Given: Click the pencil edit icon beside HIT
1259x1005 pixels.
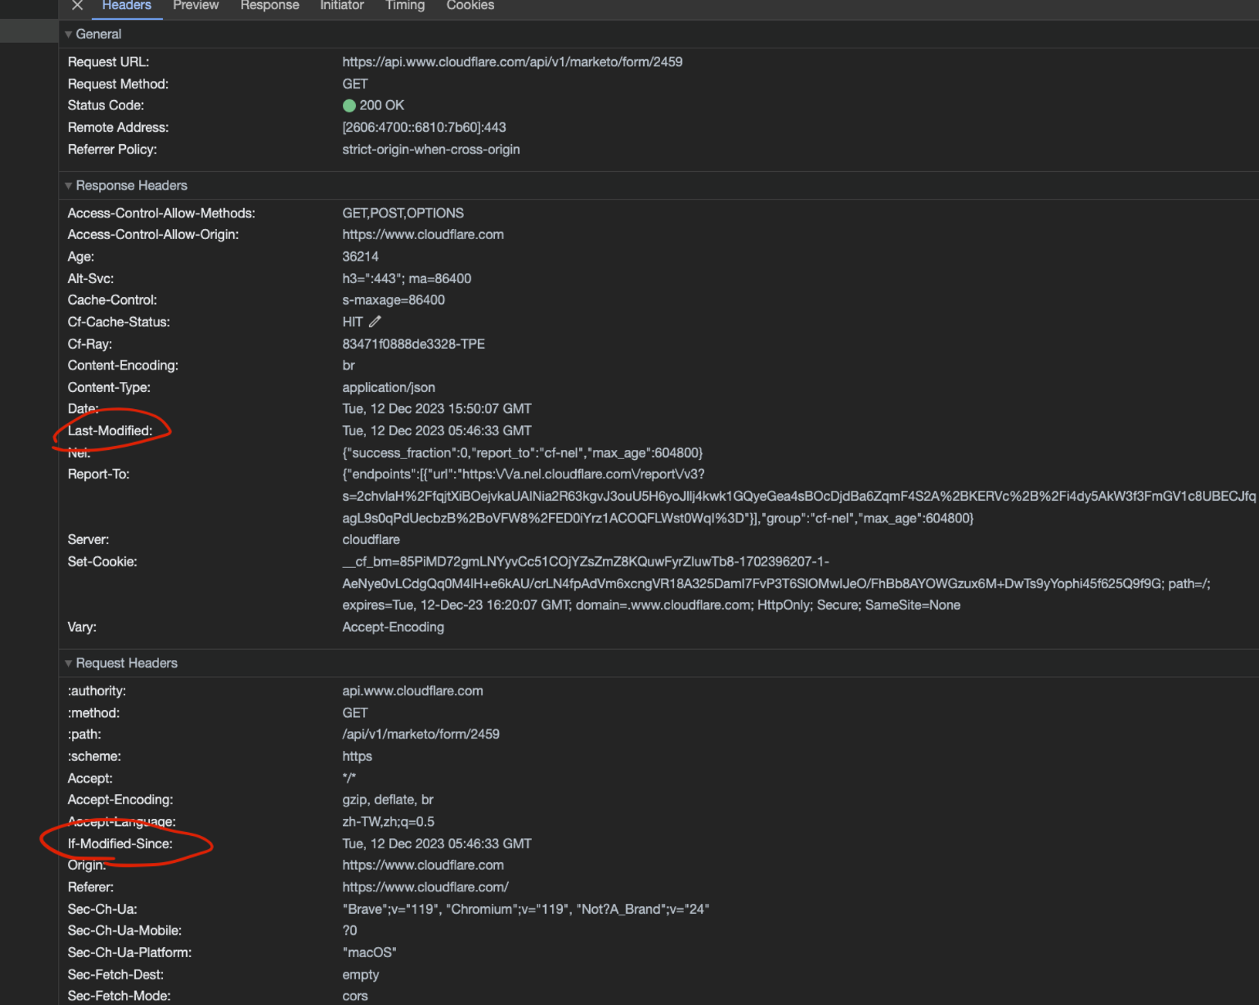Looking at the screenshot, I should point(375,322).
